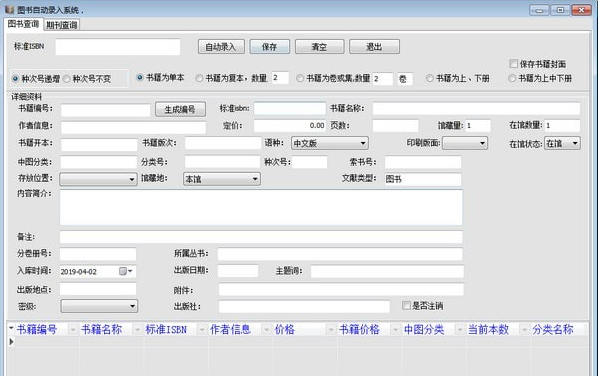Click the 备注 input field
600x376 pixels.
(x=261, y=237)
